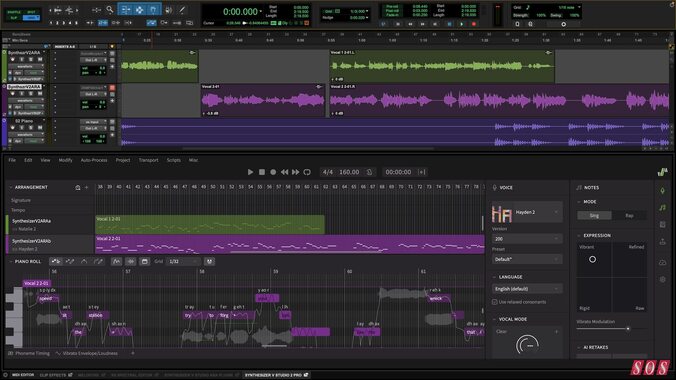This screenshot has width=676, height=380.
Task: Open the Grid 1/32 dropdown in Piano Roll
Action: coord(183,261)
